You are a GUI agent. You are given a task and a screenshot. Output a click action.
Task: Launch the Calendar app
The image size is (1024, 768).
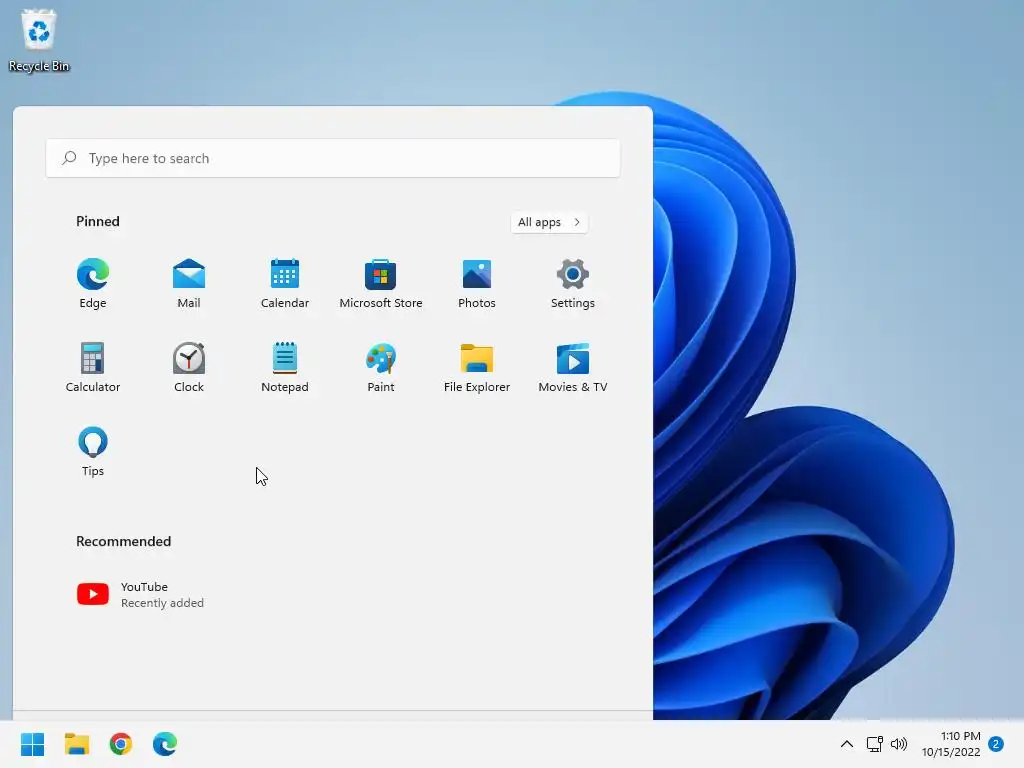click(285, 283)
